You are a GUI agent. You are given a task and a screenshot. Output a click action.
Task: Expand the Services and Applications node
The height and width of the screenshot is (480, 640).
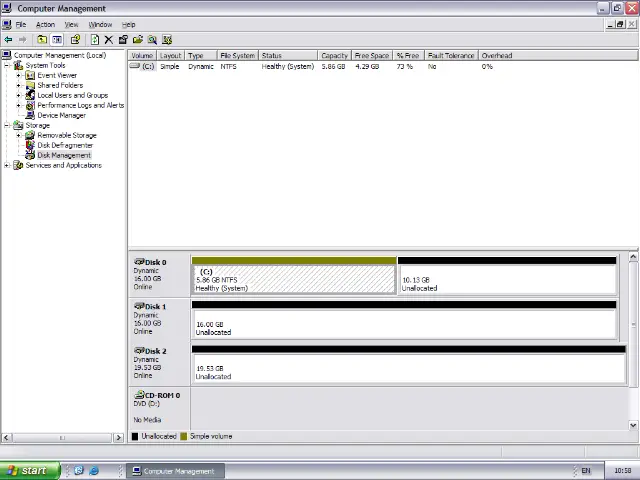7,165
